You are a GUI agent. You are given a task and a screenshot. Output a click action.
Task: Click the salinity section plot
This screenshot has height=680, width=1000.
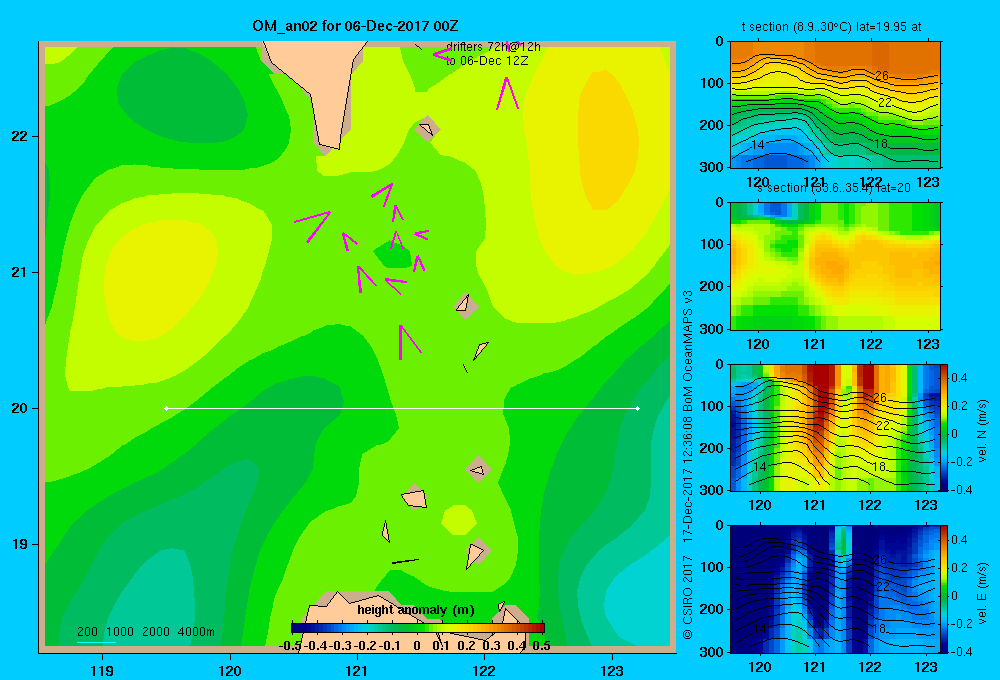coord(835,266)
